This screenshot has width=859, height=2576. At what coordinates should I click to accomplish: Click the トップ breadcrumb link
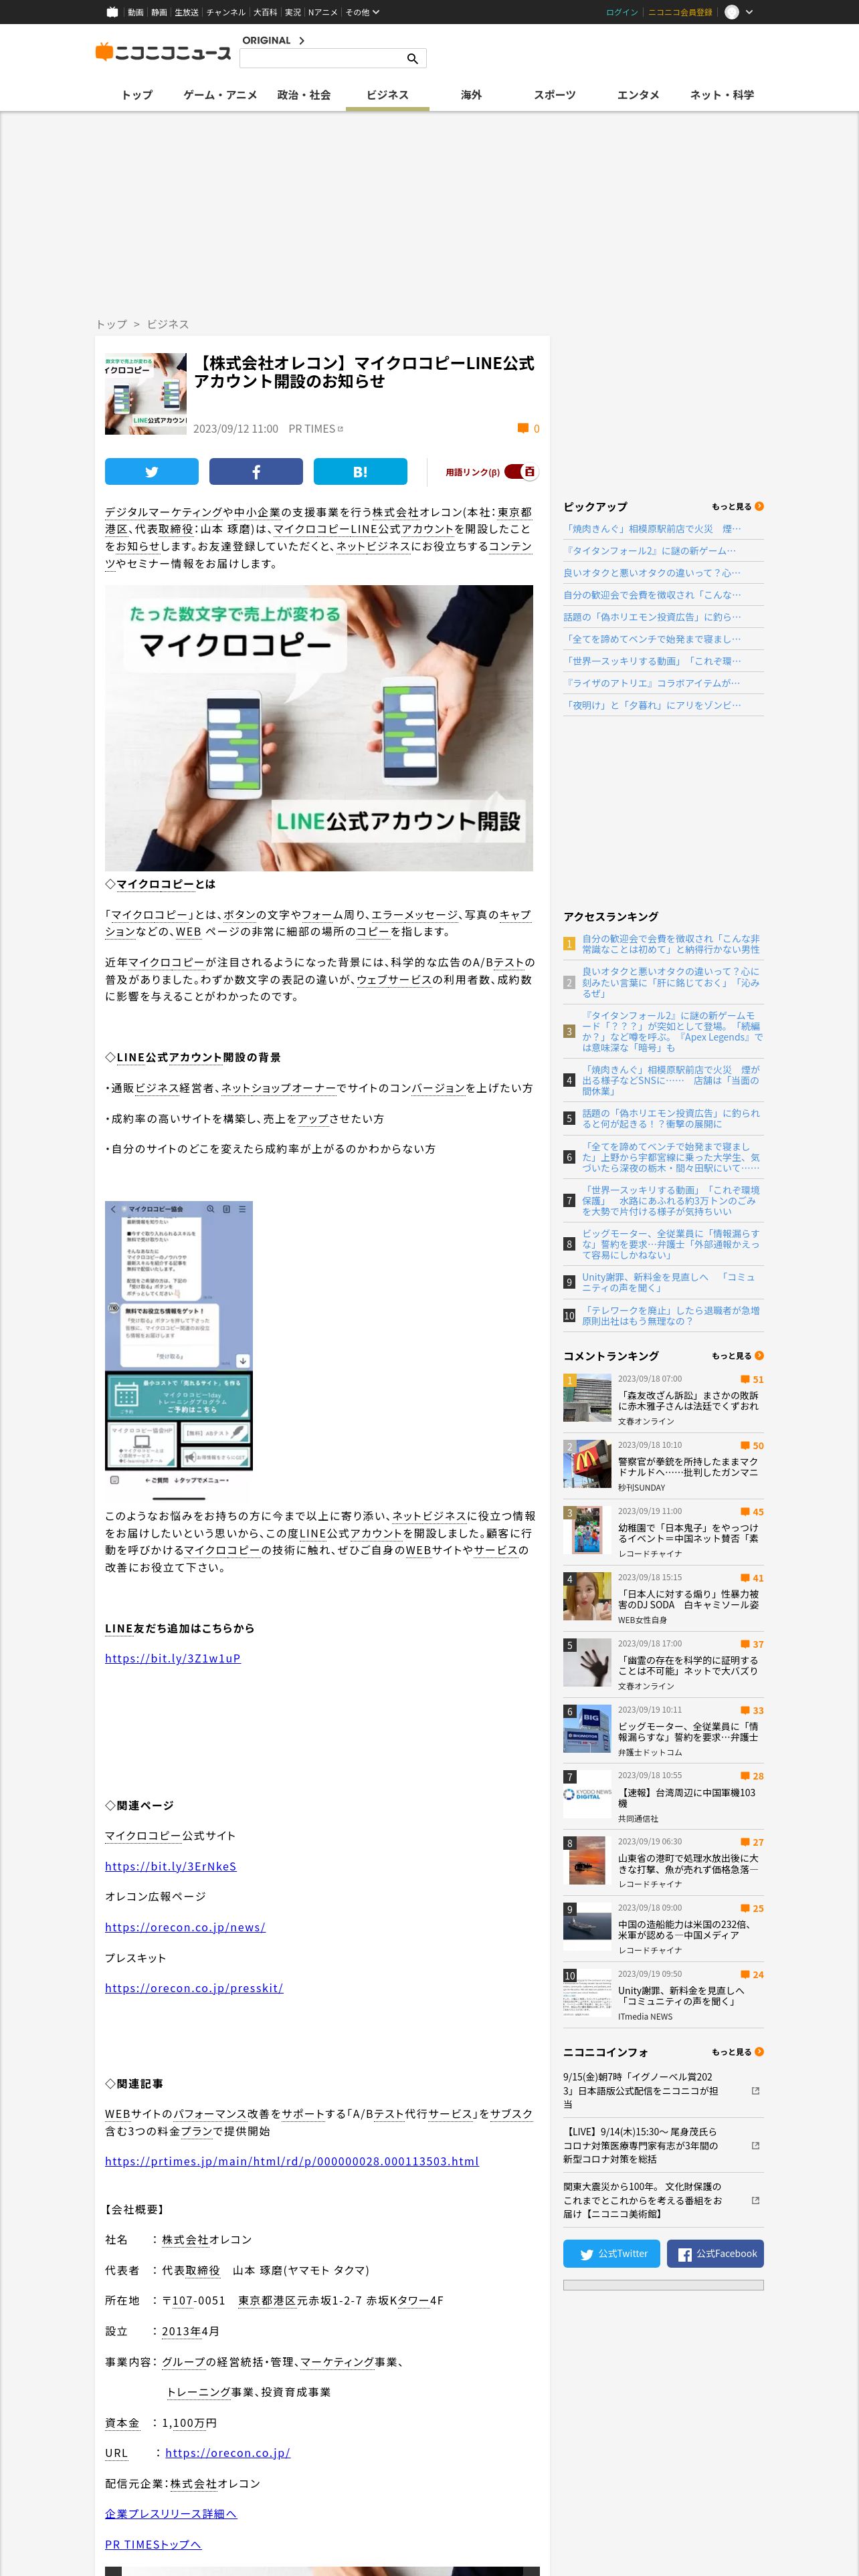point(111,324)
